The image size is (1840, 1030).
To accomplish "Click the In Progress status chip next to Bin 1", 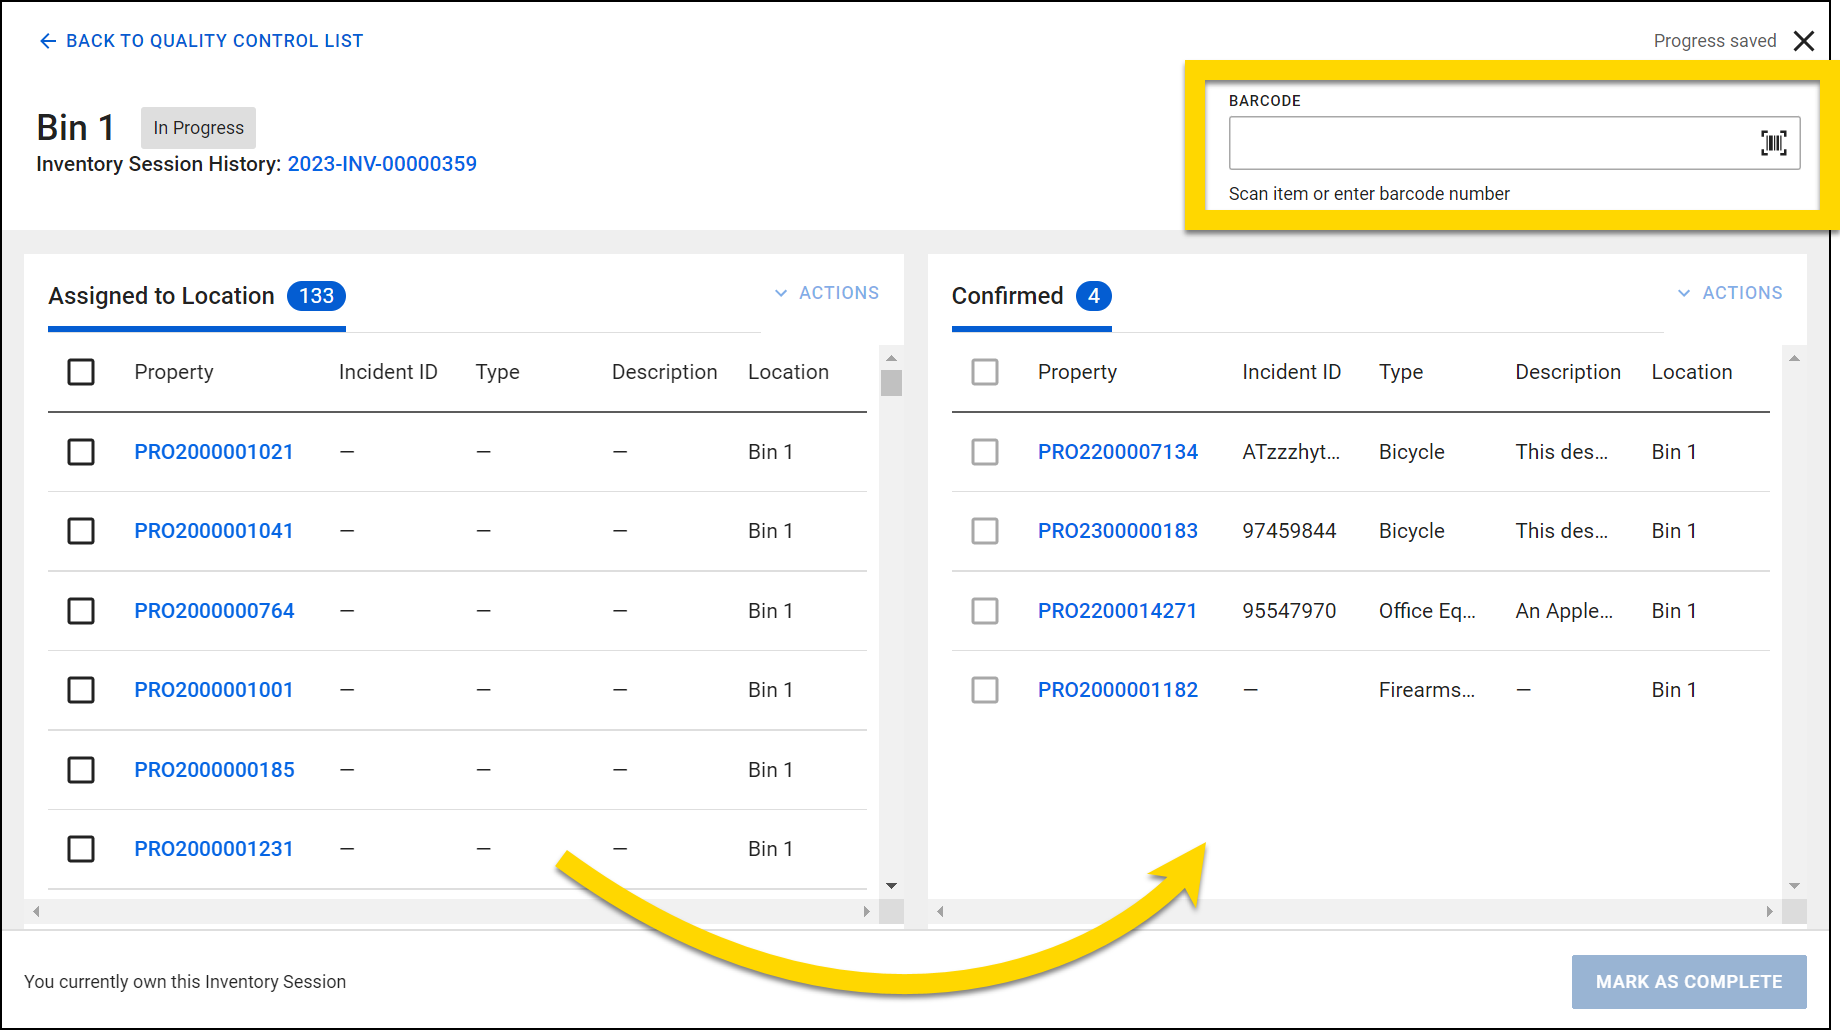I will 197,127.
